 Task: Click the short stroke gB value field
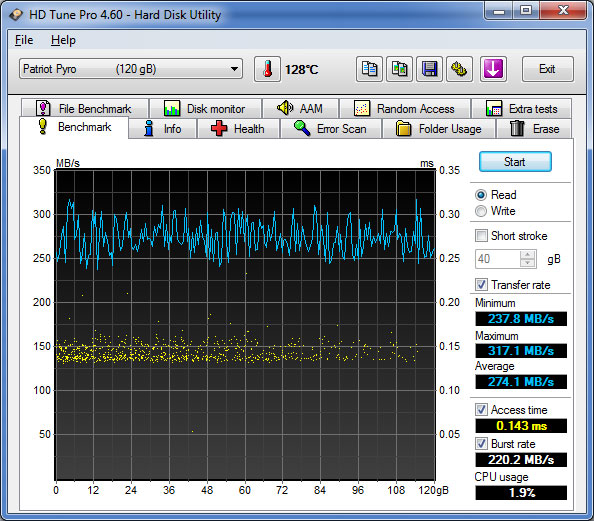(498, 259)
